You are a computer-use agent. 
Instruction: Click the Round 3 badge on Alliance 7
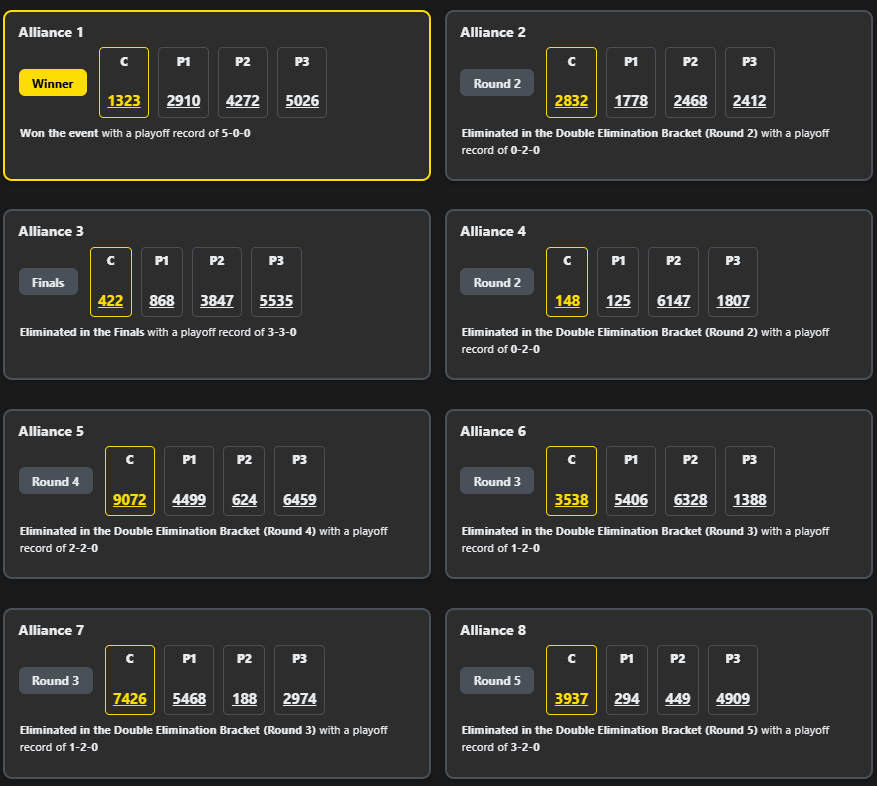pyautogui.click(x=56, y=680)
